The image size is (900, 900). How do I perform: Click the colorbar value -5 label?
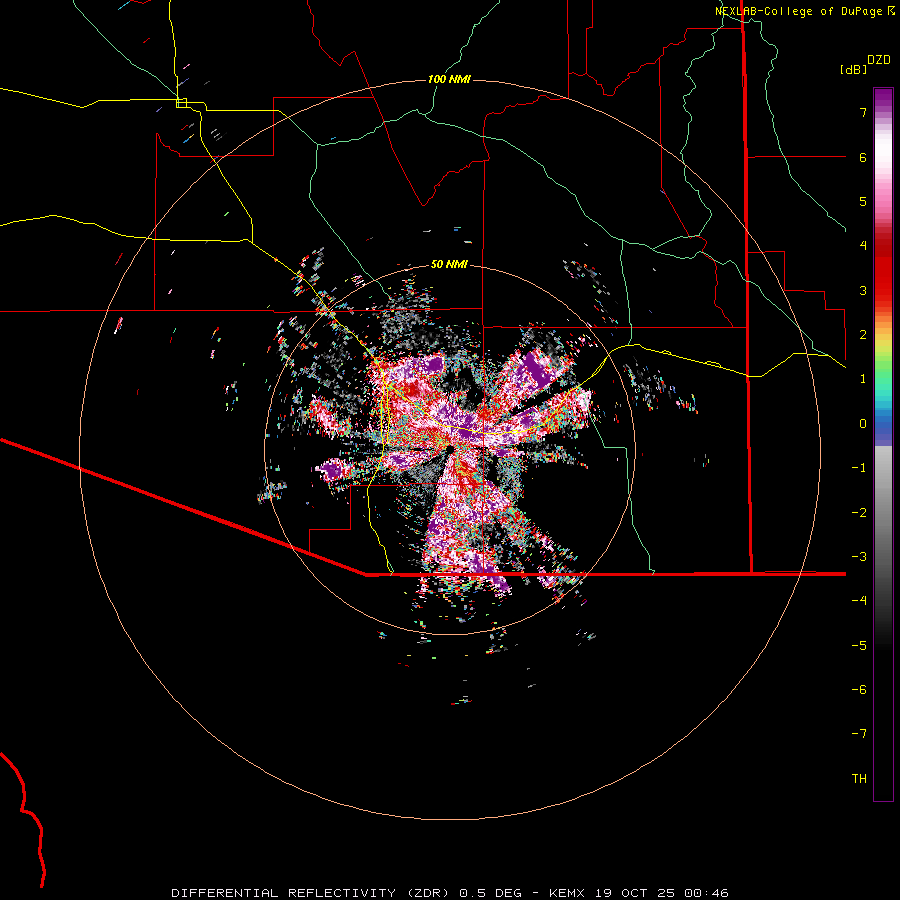pos(859,646)
